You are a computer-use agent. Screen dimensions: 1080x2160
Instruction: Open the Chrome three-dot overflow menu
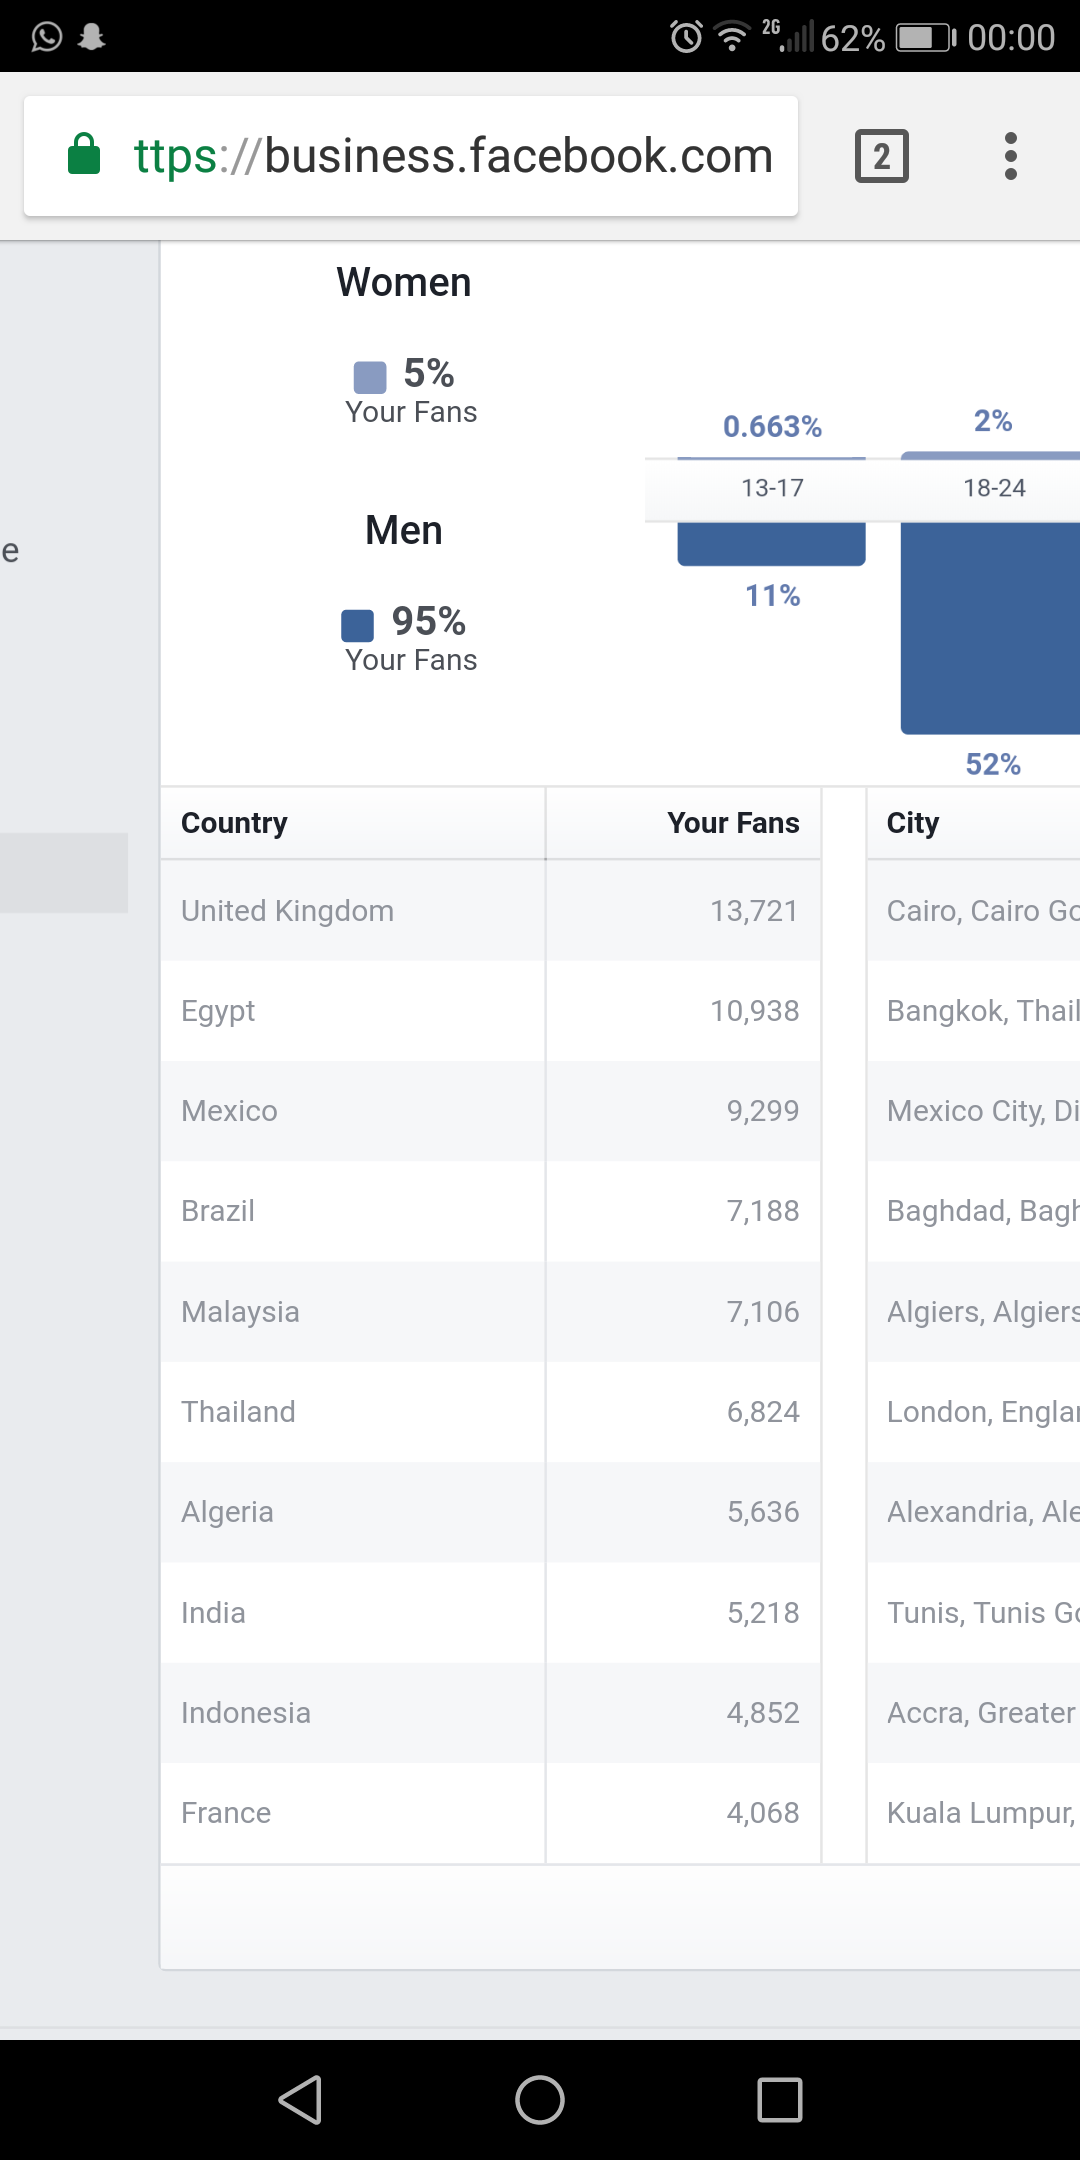(x=1011, y=156)
